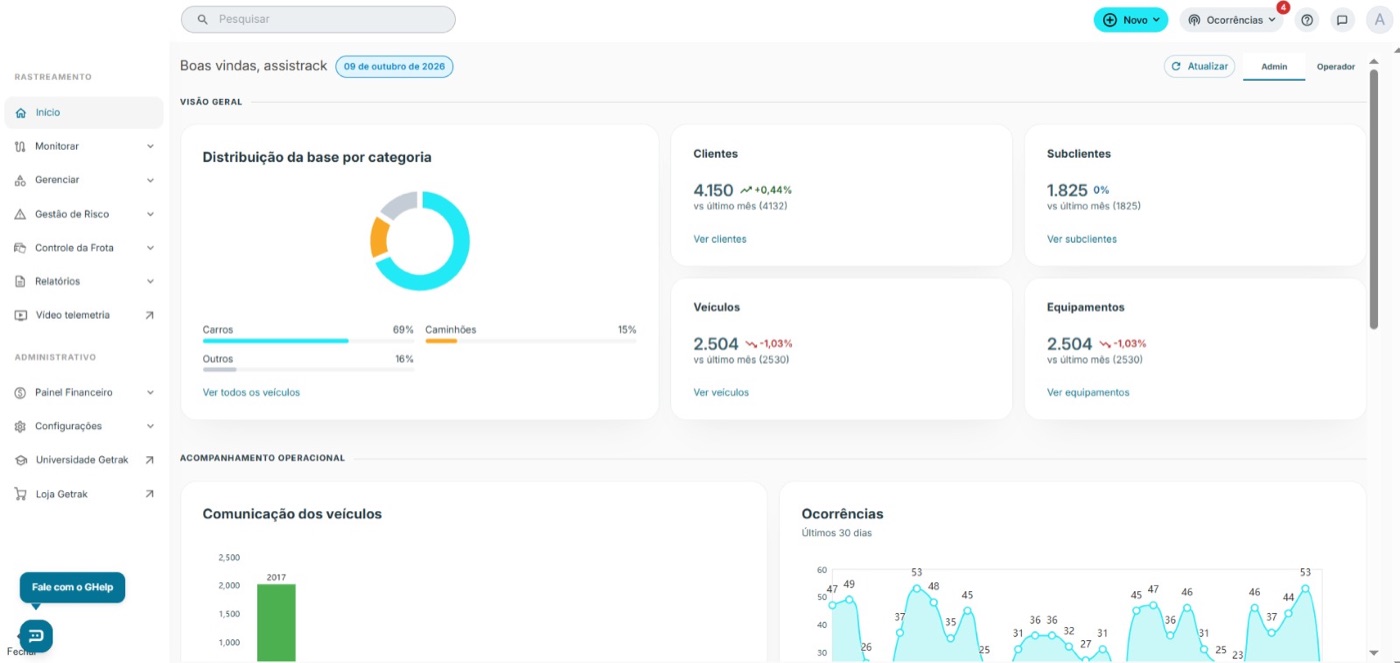Click the Início home icon in sidebar

21,113
